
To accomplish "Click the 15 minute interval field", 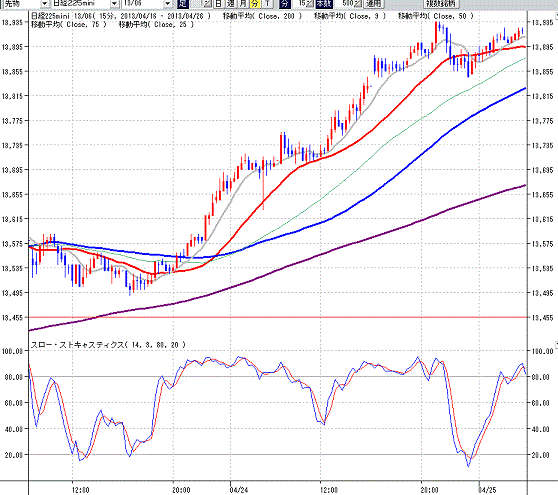I will [299, 4].
